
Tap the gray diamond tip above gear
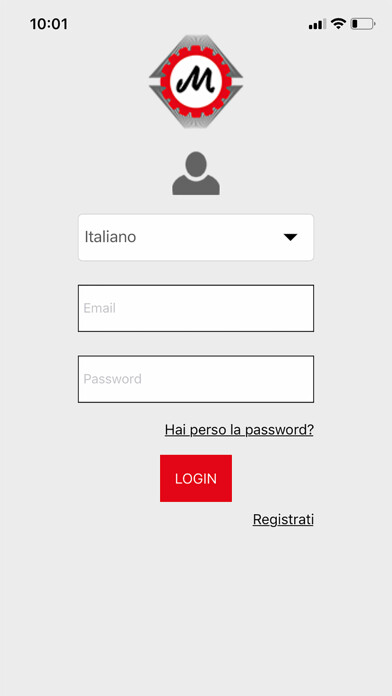(x=196, y=40)
